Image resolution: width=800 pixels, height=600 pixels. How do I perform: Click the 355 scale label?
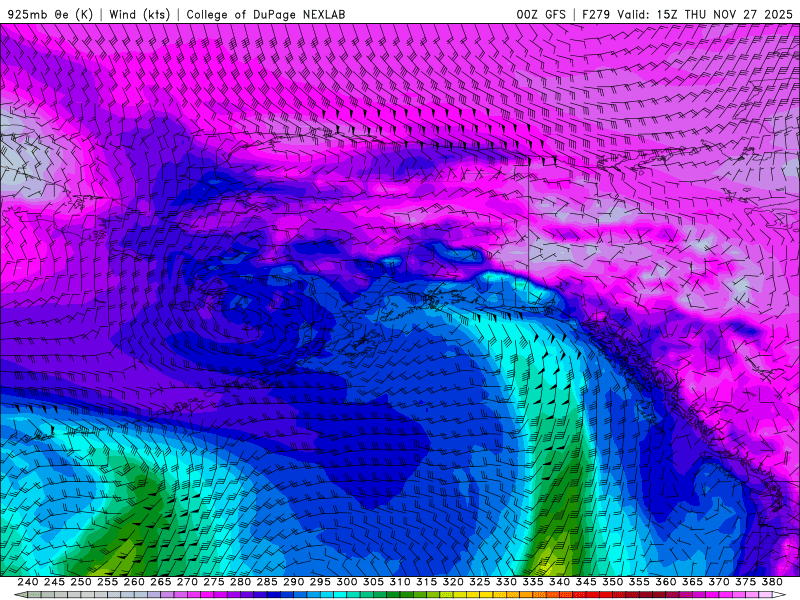tap(639, 582)
